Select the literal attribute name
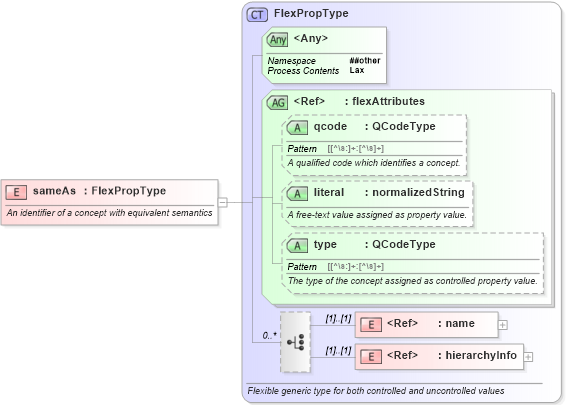 tap(329, 192)
